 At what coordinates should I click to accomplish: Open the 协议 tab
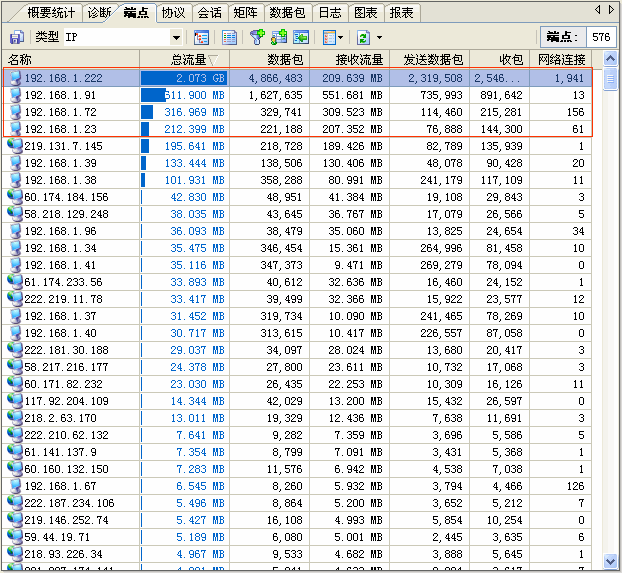pyautogui.click(x=173, y=13)
